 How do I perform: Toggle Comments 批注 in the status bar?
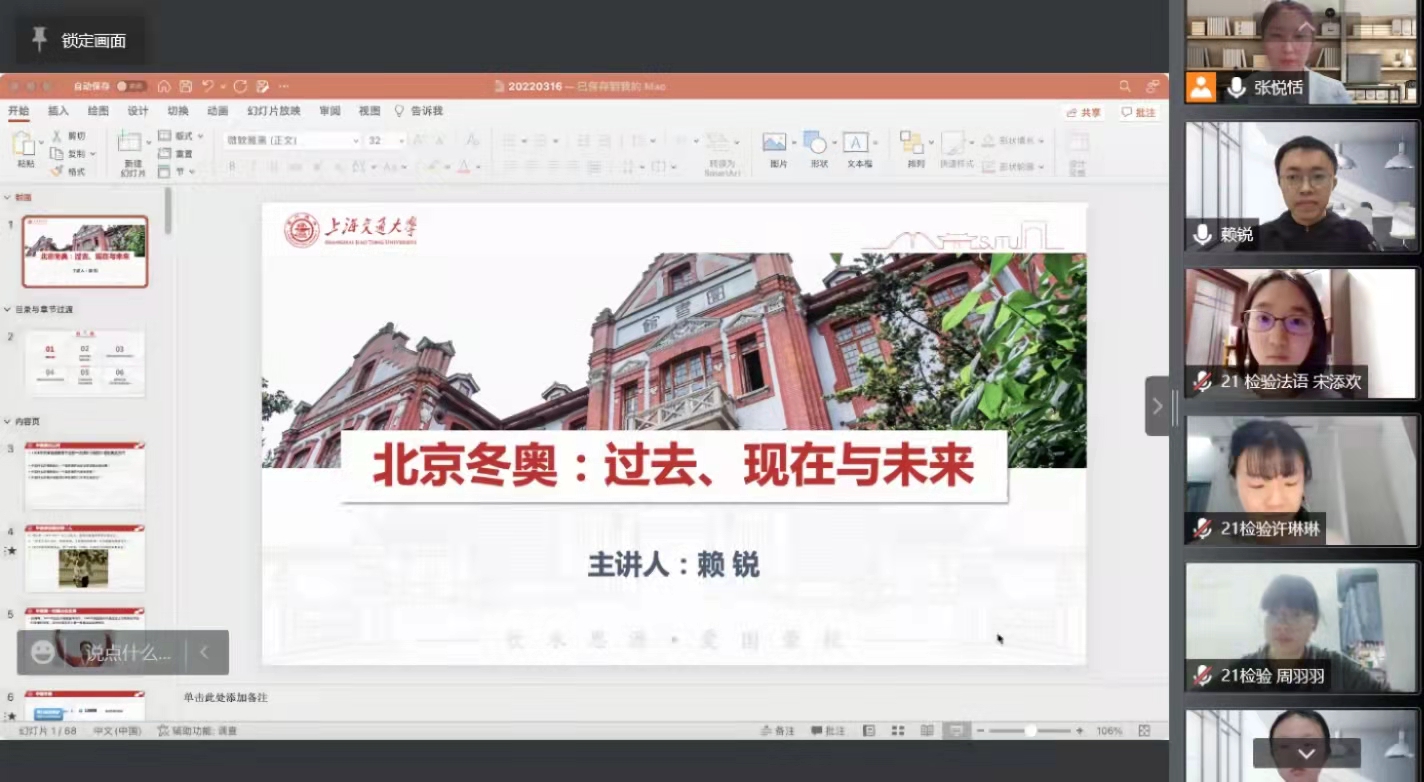829,731
